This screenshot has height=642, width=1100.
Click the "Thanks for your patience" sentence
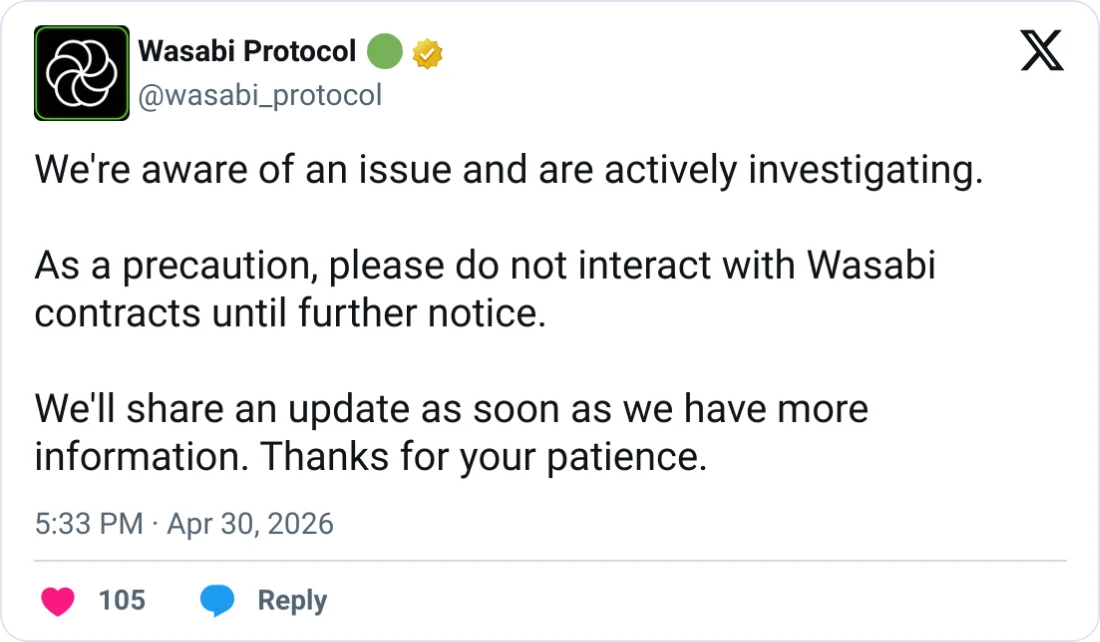click(484, 457)
